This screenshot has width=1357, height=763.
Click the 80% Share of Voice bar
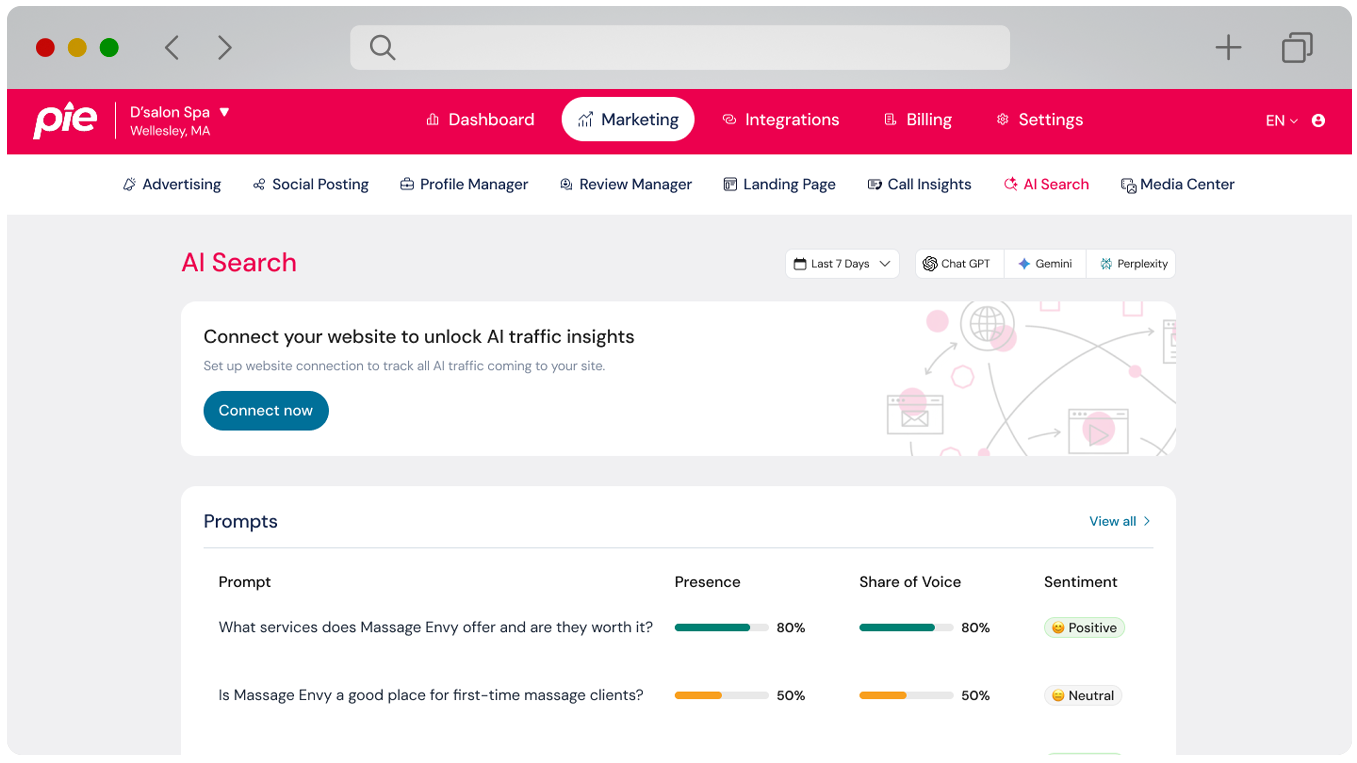906,628
